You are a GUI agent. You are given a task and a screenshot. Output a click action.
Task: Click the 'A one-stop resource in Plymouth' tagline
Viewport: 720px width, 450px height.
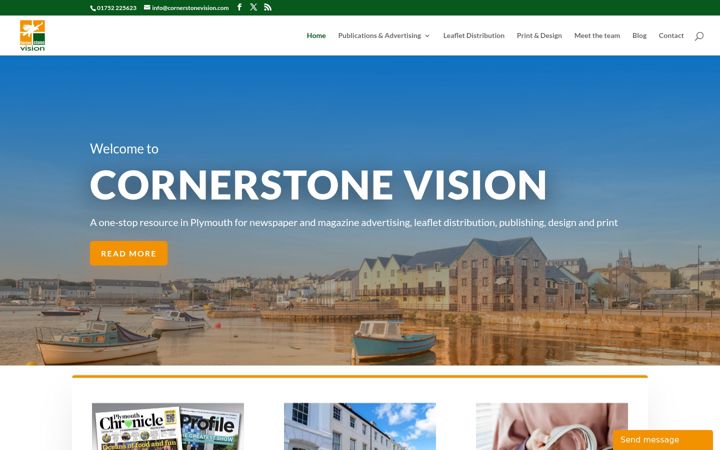(354, 223)
